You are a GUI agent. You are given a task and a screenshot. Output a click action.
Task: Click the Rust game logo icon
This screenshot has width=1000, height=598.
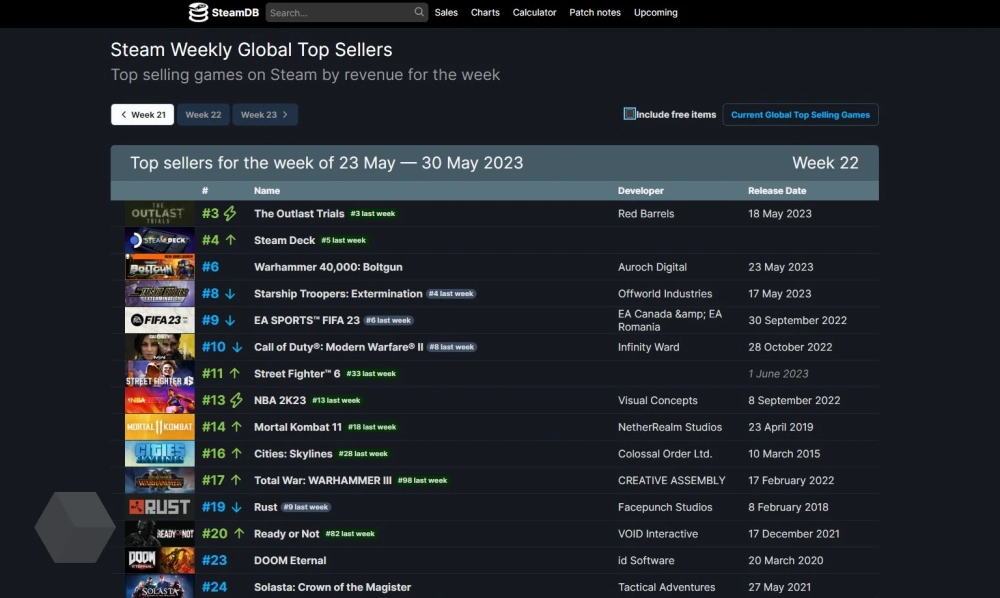tap(159, 507)
